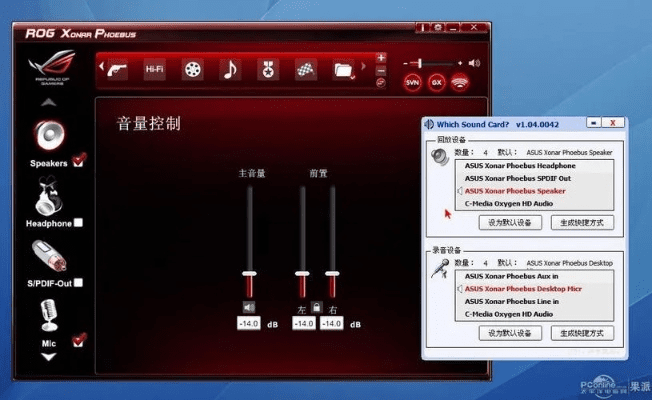Mute master volume via speaker icon
This screenshot has height=400, width=652.
(249, 307)
